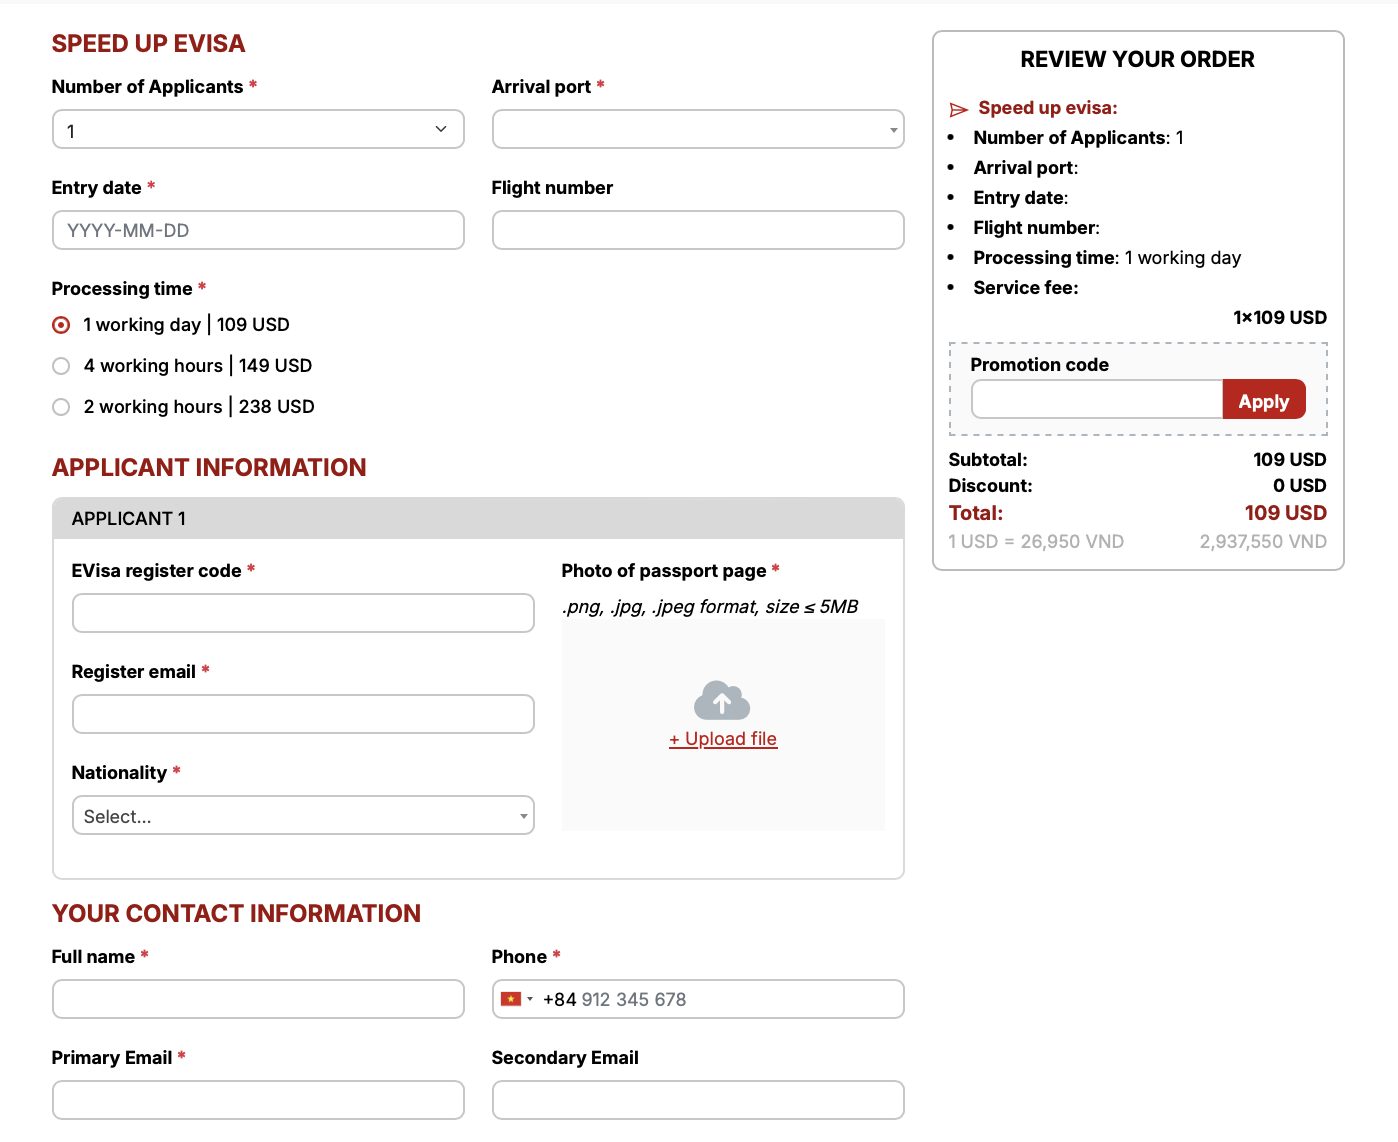Screen dimensions: 1398x1142
Task: Click the Vietnam flag country selector
Action: (x=516, y=999)
